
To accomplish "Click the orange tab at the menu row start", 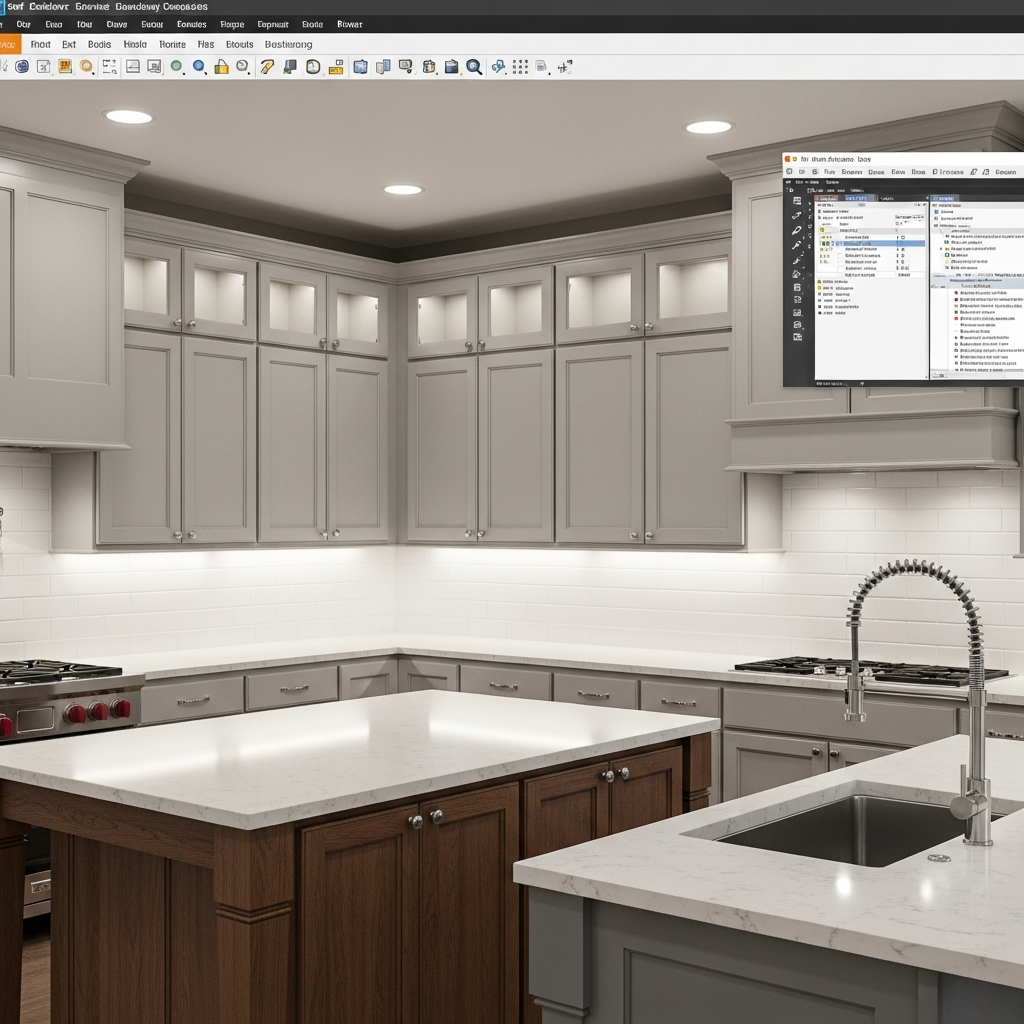I will (9, 44).
